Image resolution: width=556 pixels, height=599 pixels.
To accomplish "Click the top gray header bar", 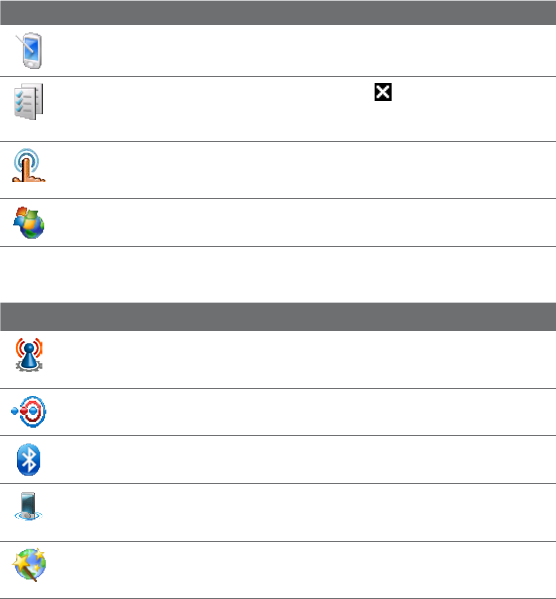I will tap(278, 13).
